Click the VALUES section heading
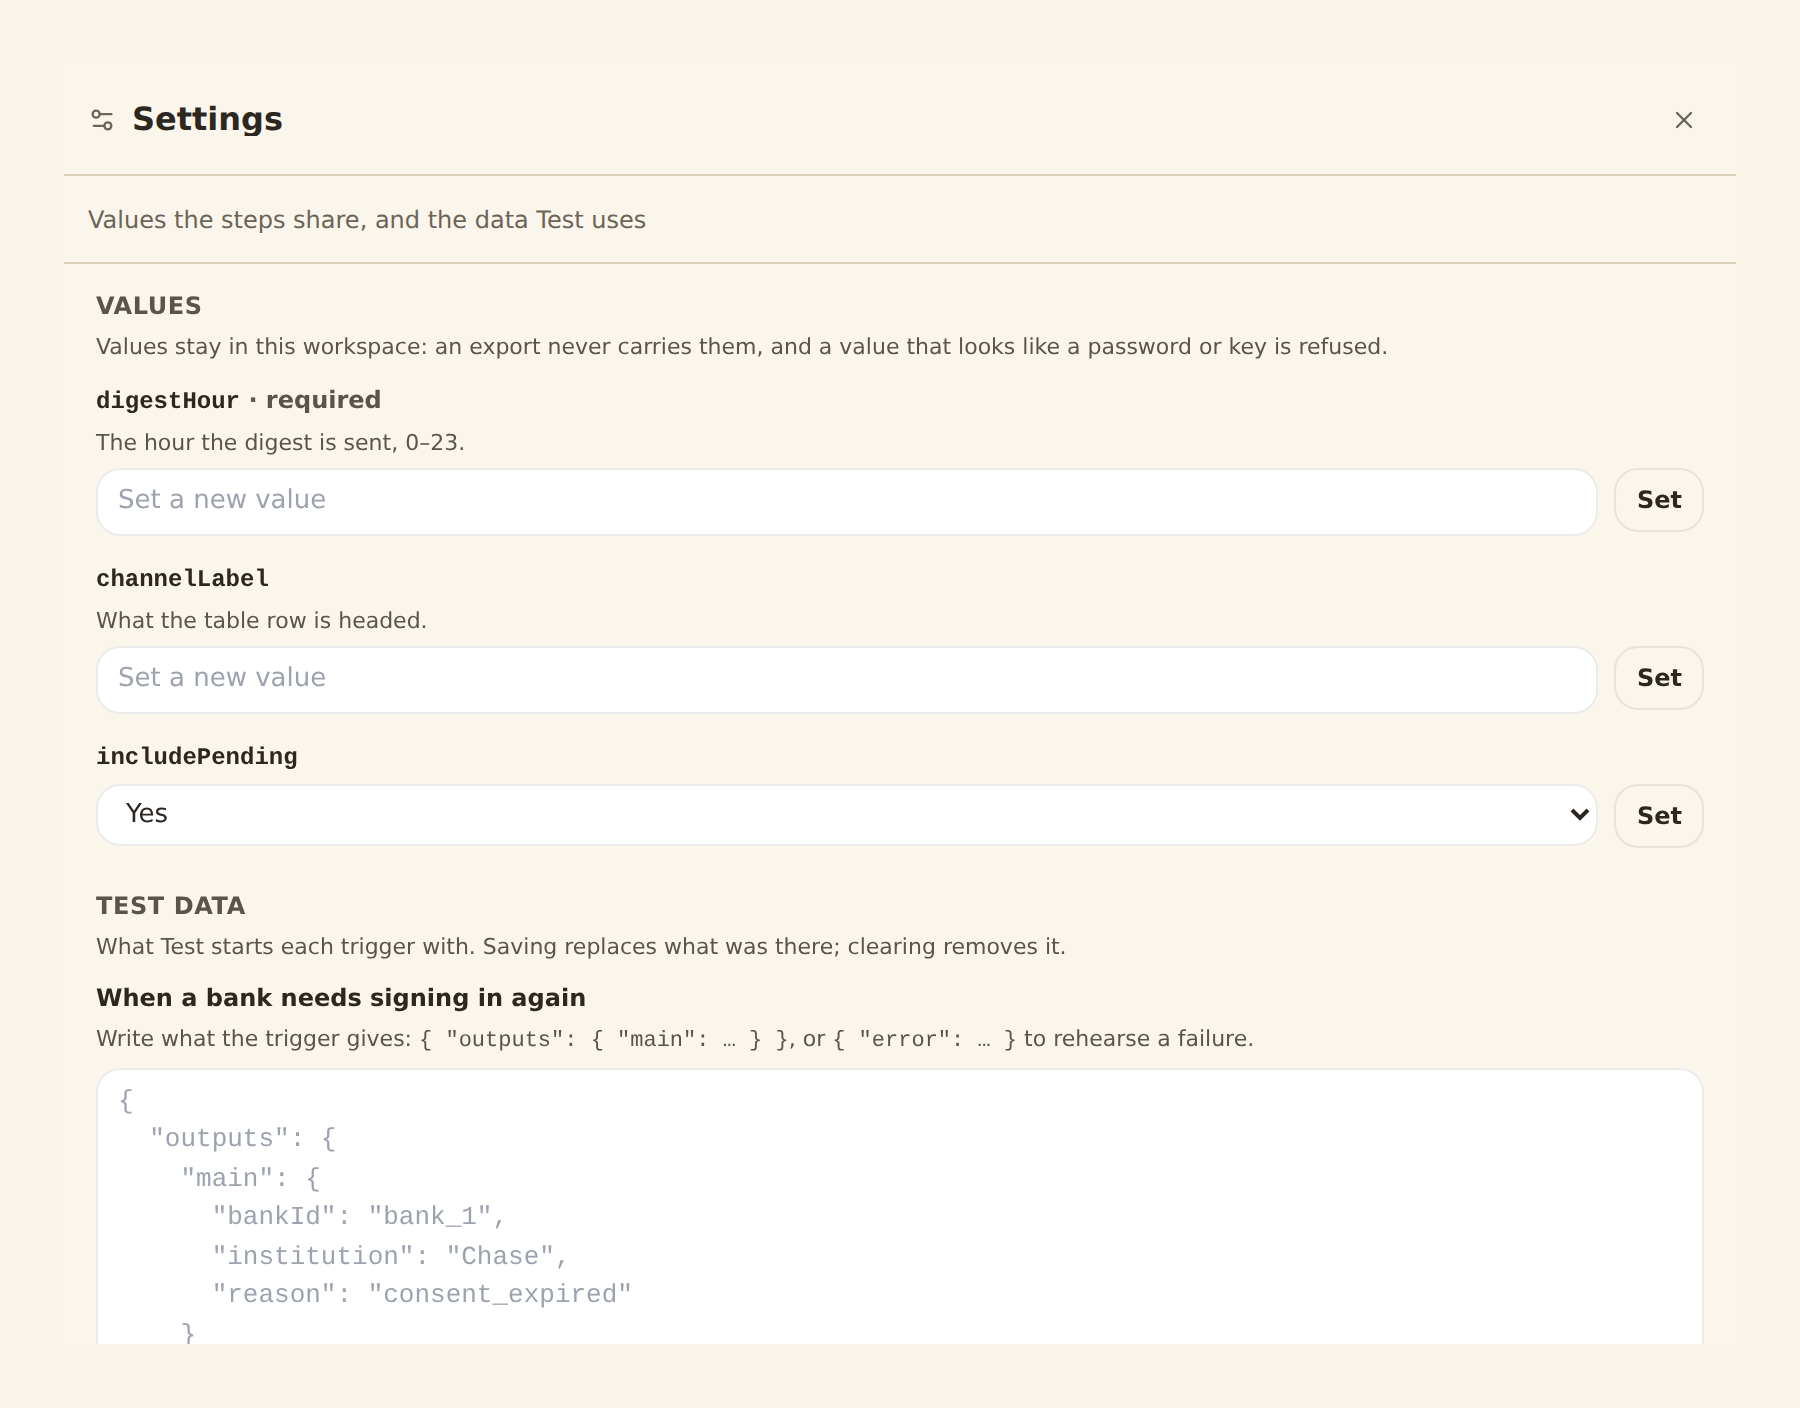Image resolution: width=1800 pixels, height=1408 pixels. pos(148,305)
